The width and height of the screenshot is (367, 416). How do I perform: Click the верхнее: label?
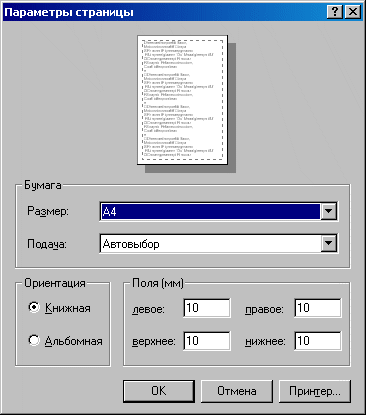point(154,342)
